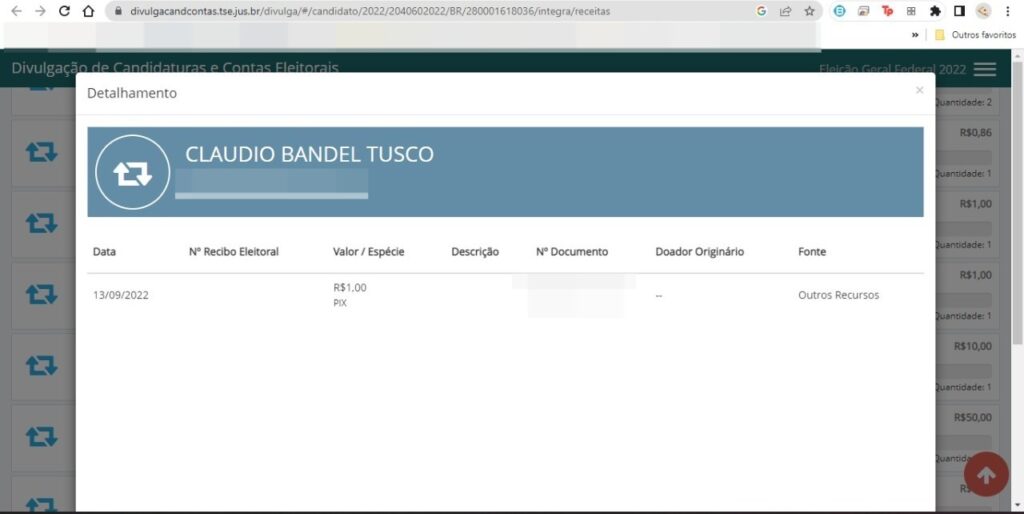1024x514 pixels.
Task: Click the red Tp extension icon
Action: (x=887, y=11)
